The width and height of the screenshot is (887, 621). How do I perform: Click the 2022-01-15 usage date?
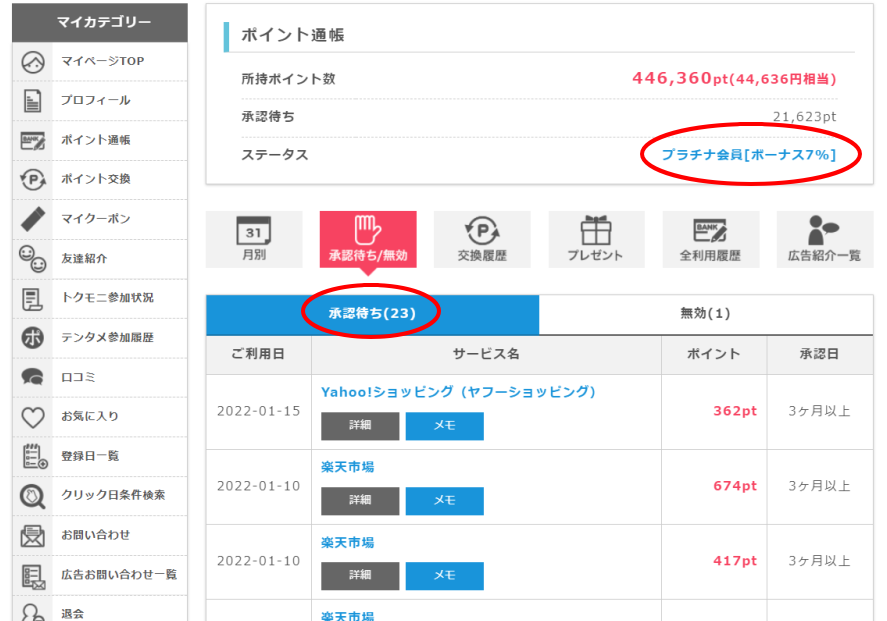tap(259, 411)
